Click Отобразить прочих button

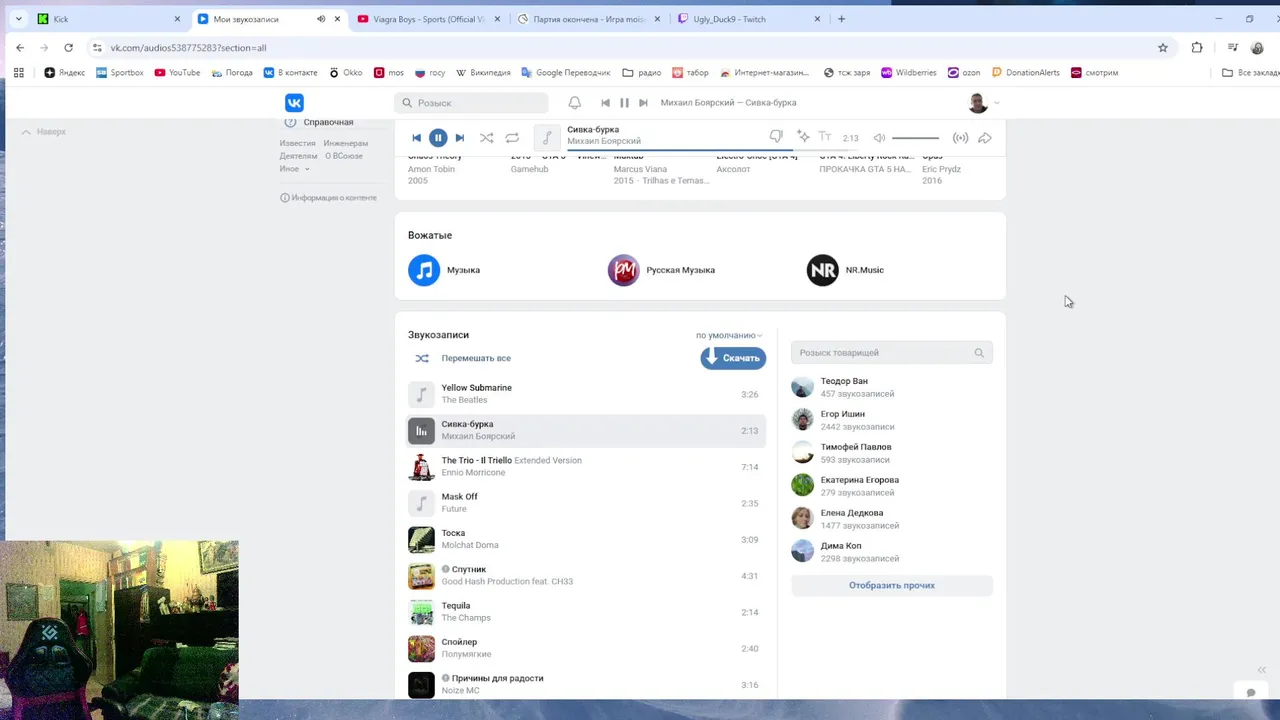[892, 585]
